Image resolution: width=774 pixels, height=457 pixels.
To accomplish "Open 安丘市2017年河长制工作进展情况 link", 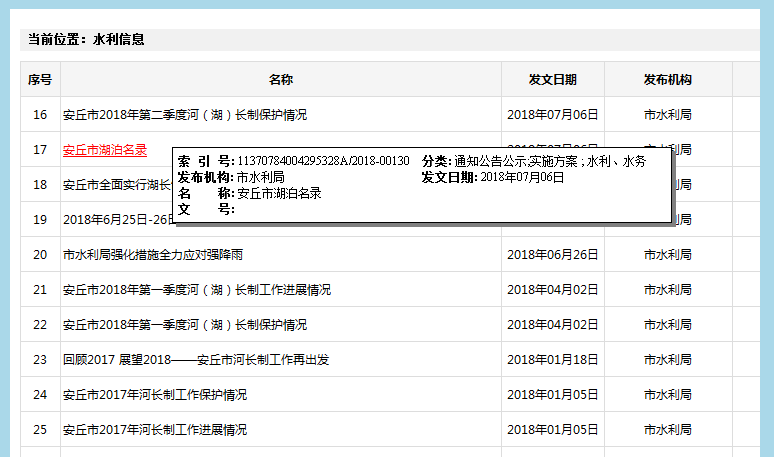I will 155,430.
